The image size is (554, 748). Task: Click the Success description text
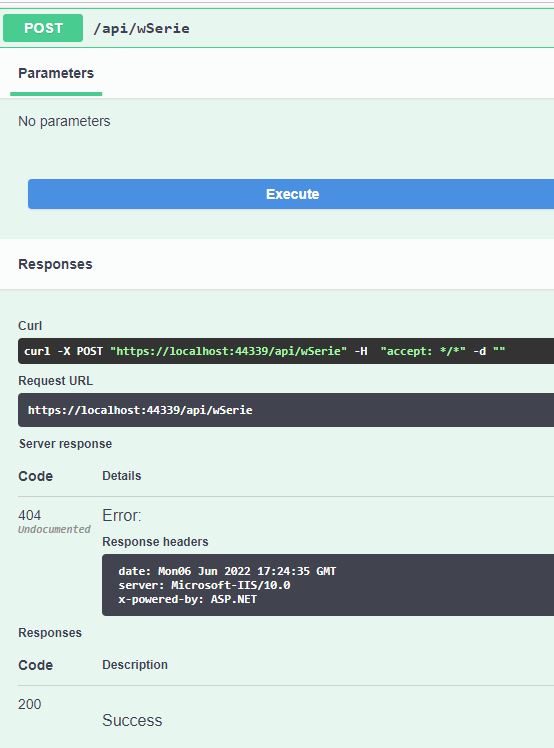(x=132, y=720)
